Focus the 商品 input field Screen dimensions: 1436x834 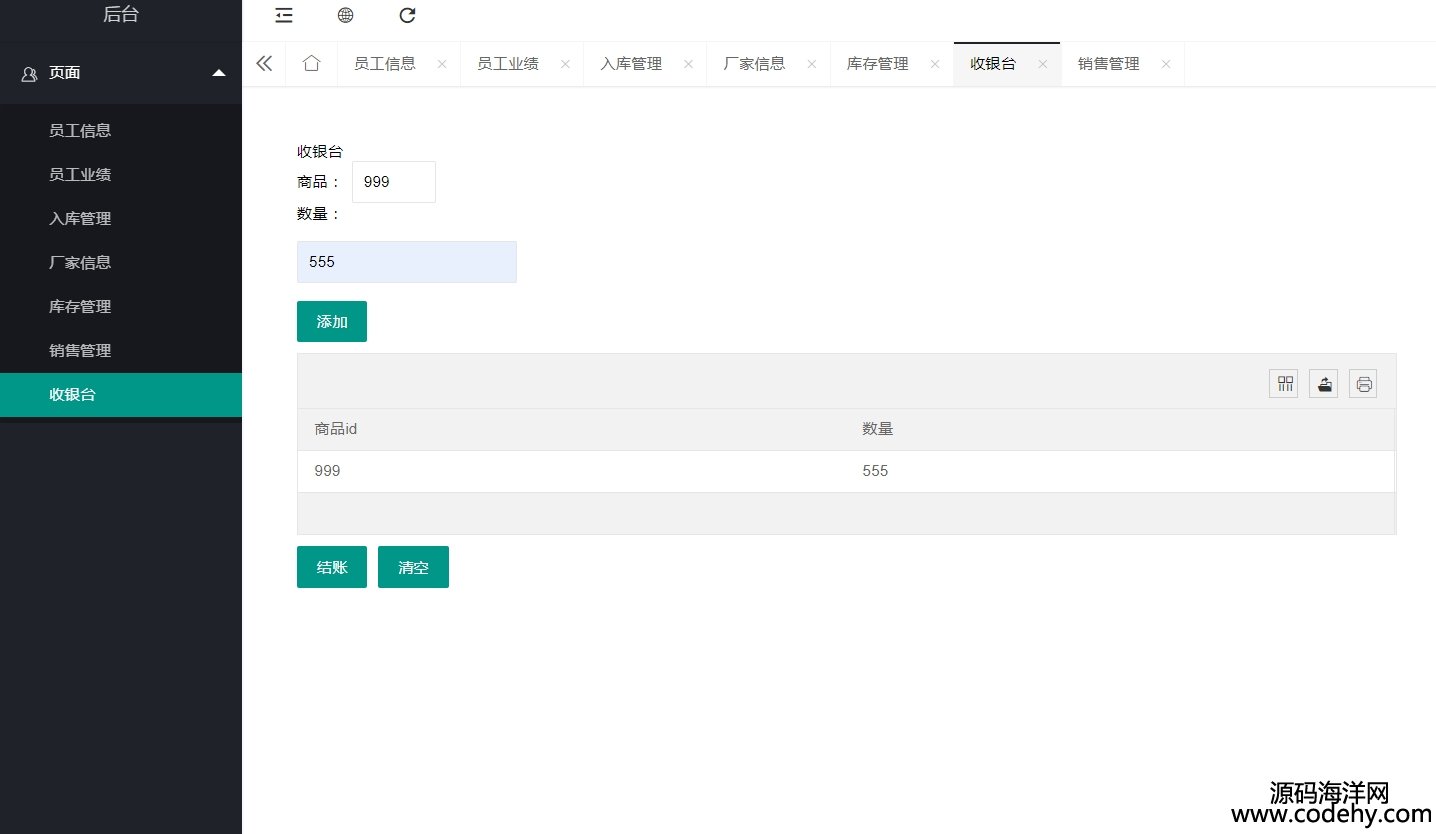pyautogui.click(x=394, y=182)
